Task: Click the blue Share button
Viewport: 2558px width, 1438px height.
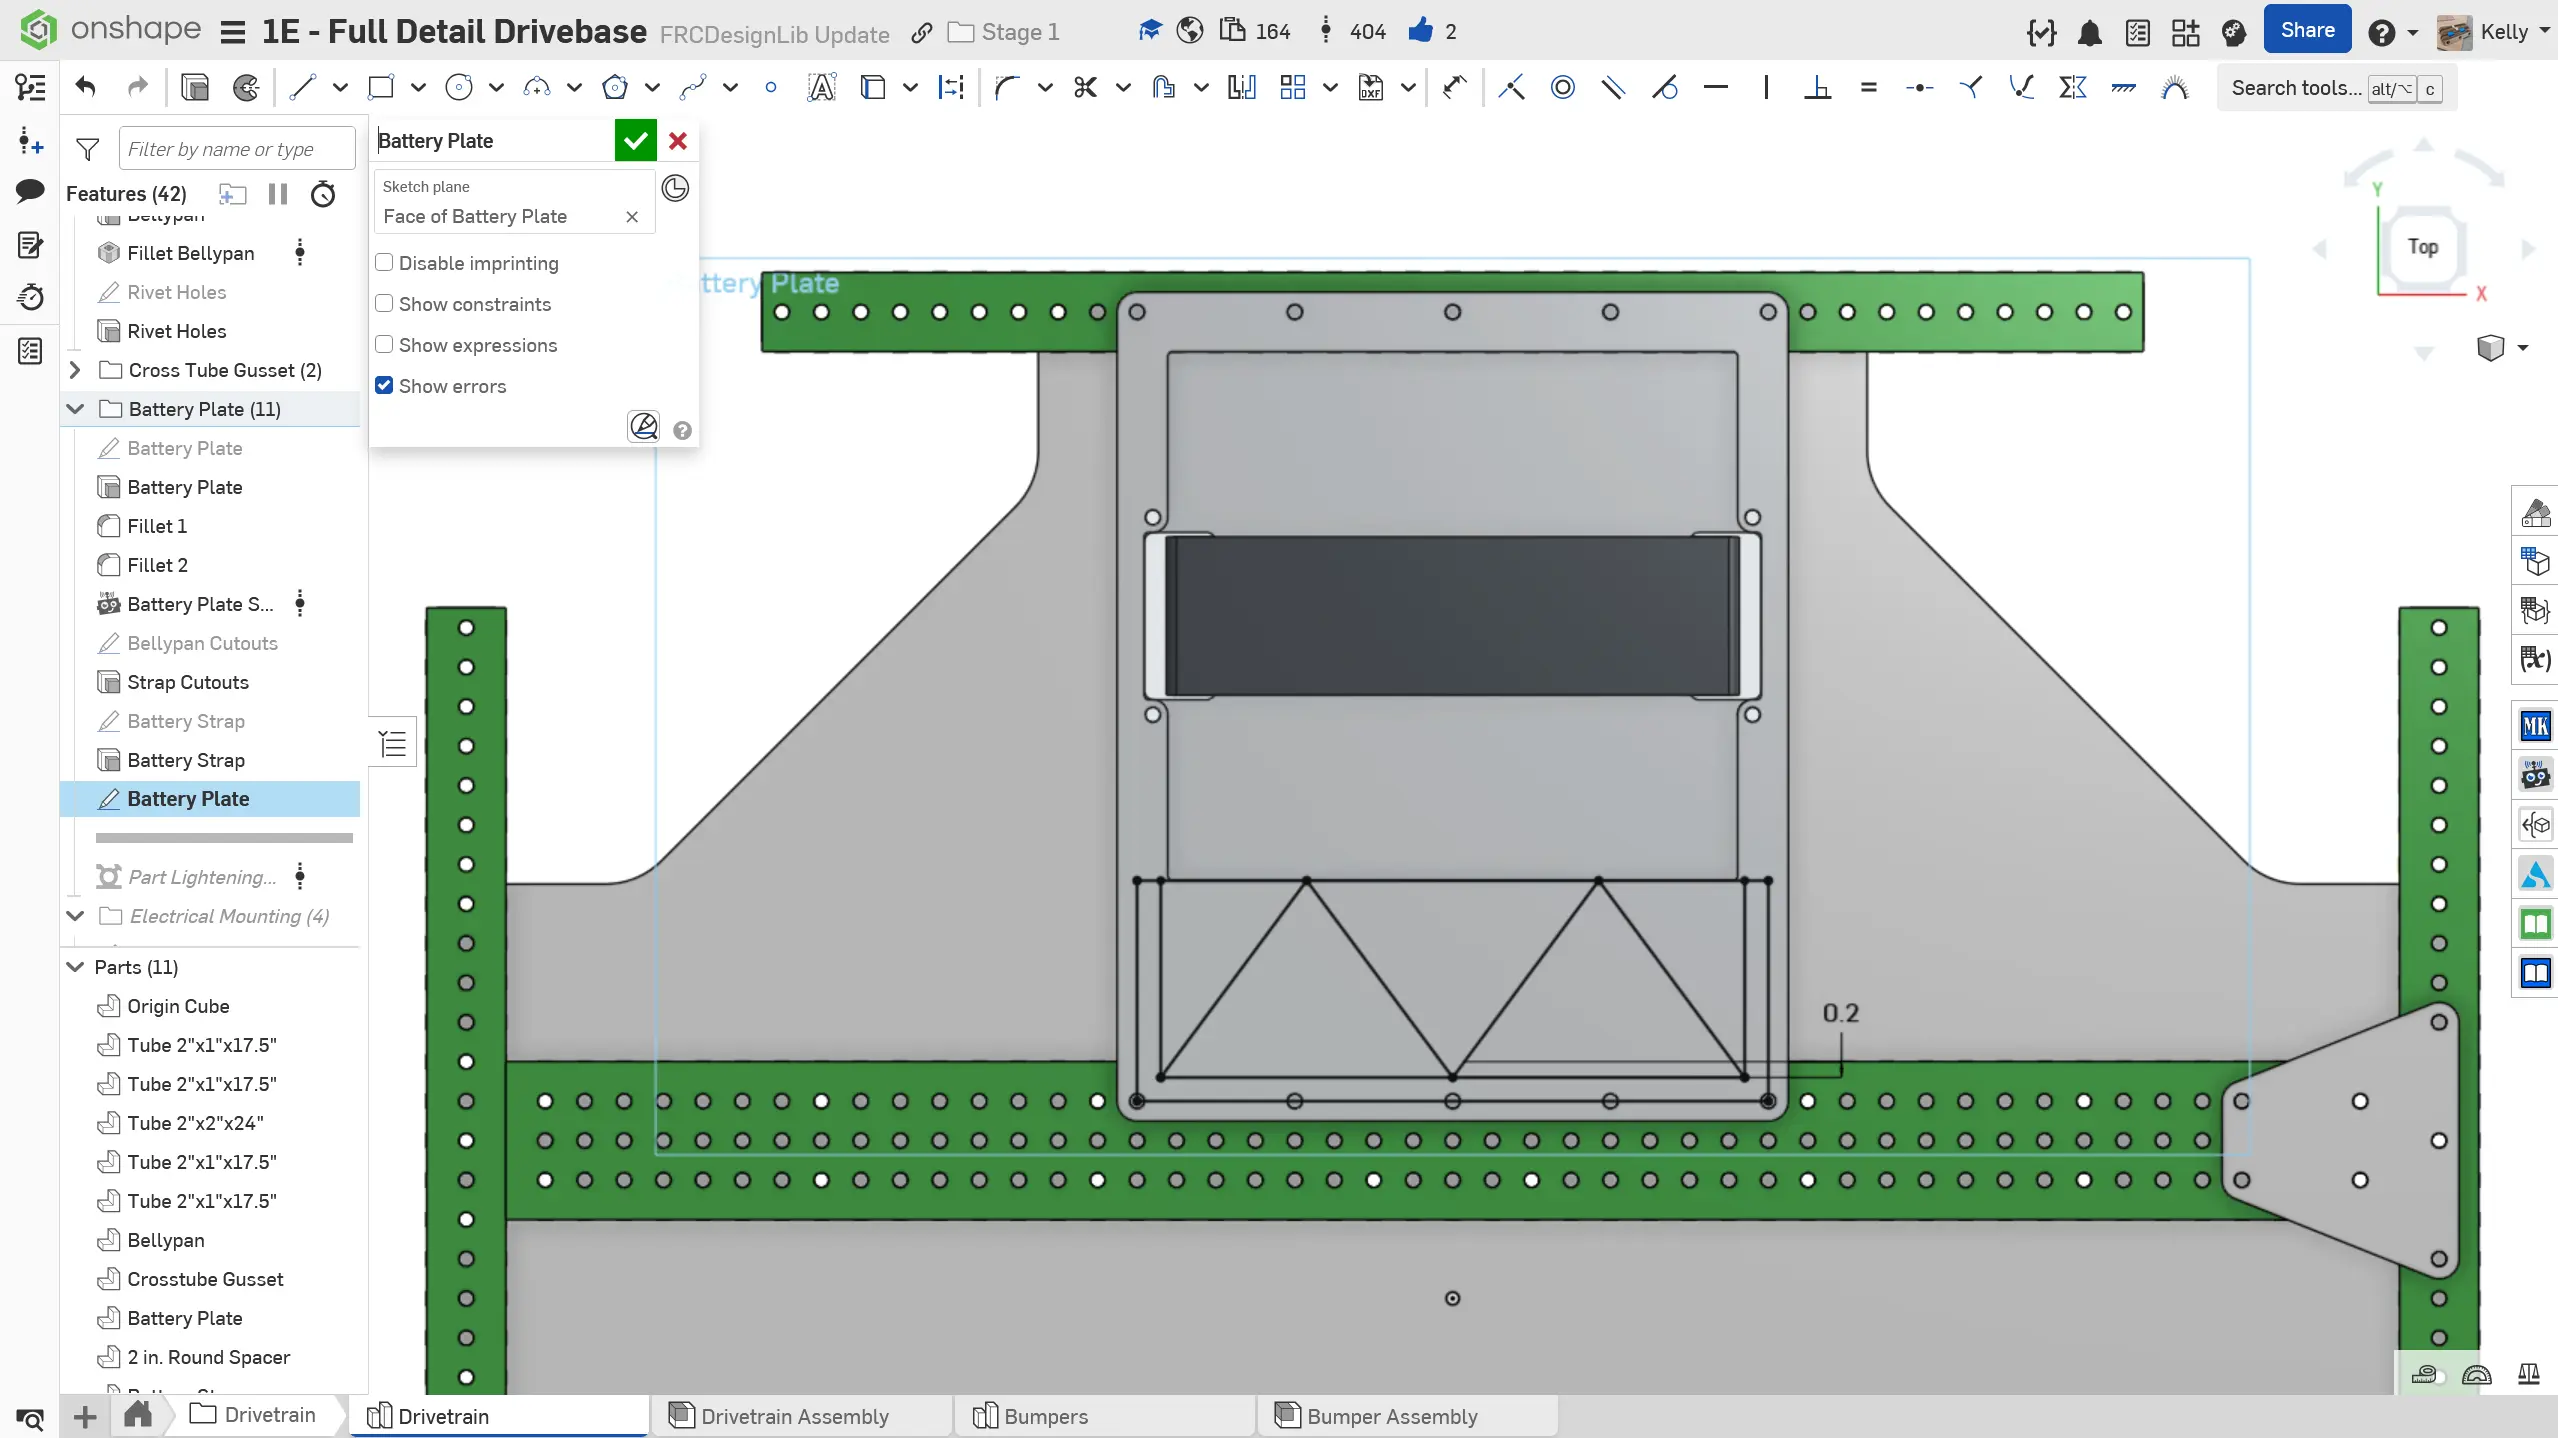Action: coord(2307,31)
